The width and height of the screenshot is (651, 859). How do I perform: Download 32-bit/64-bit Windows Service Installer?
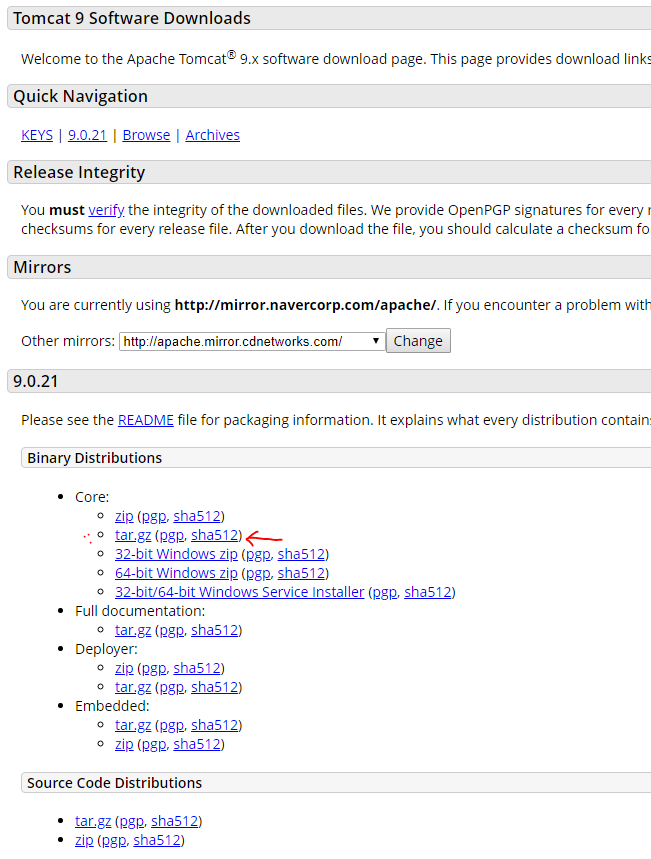tap(239, 592)
